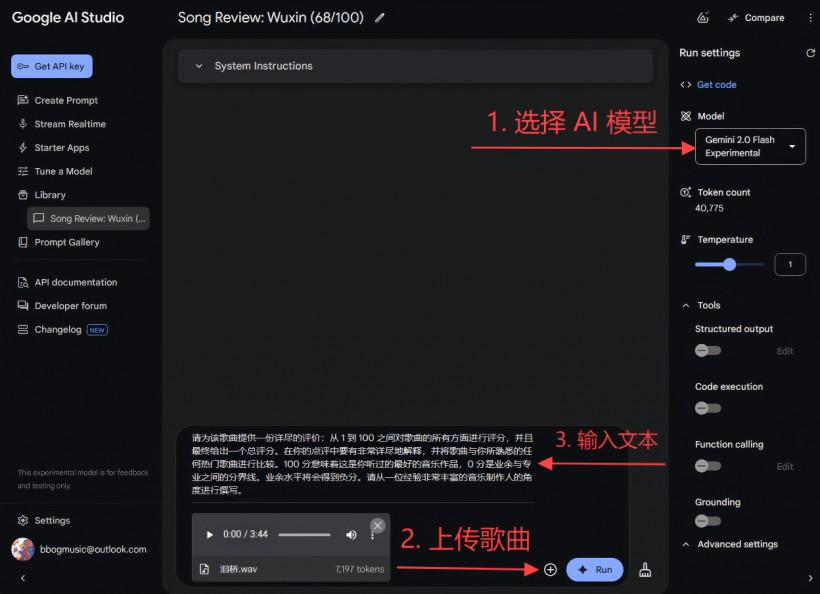This screenshot has height=594, width=820.
Task: Remove the uploaded audio file attachment
Action: (x=377, y=526)
